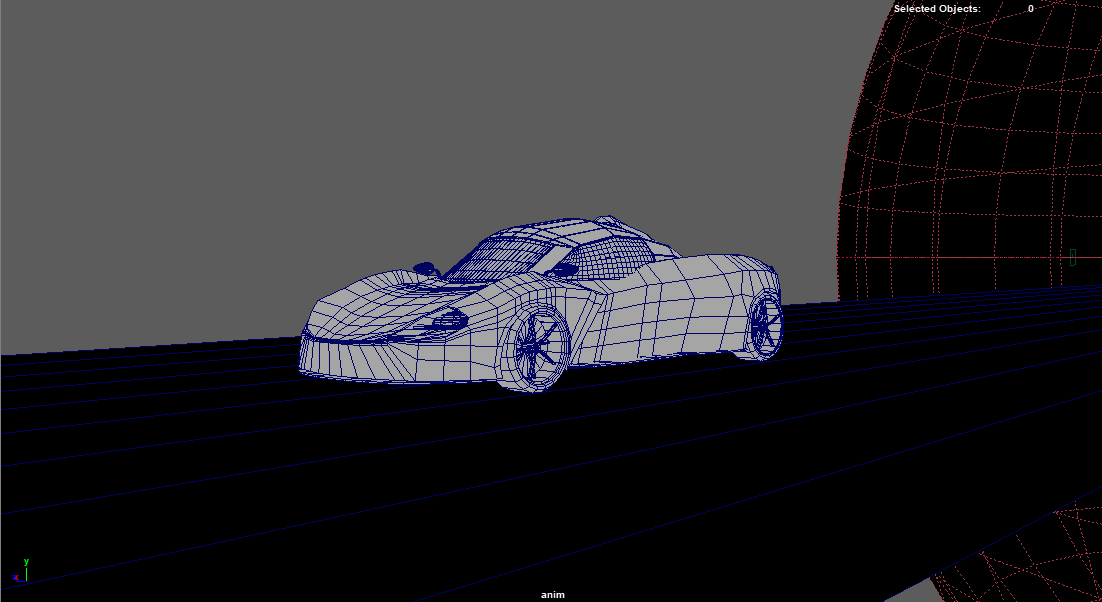Click the "anim" camera name label
The width and height of the screenshot is (1102, 602).
[x=552, y=594]
